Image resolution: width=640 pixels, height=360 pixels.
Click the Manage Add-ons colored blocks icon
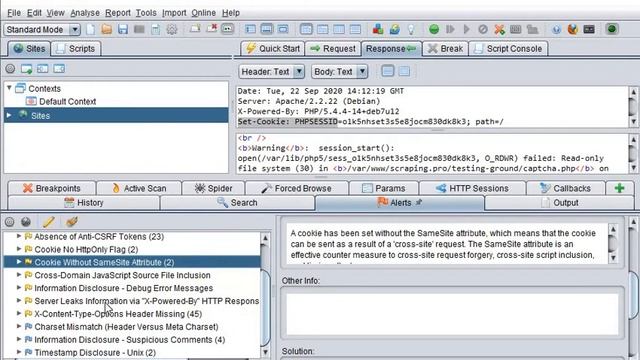click(x=378, y=29)
